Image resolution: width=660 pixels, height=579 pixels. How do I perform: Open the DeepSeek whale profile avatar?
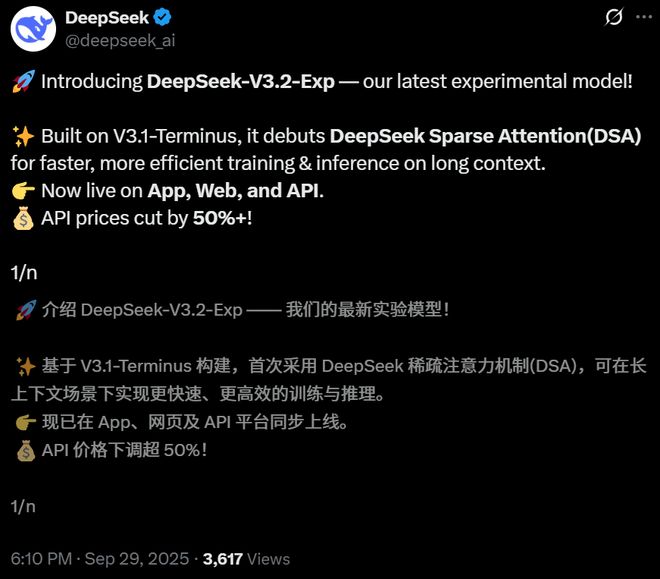coord(33,29)
